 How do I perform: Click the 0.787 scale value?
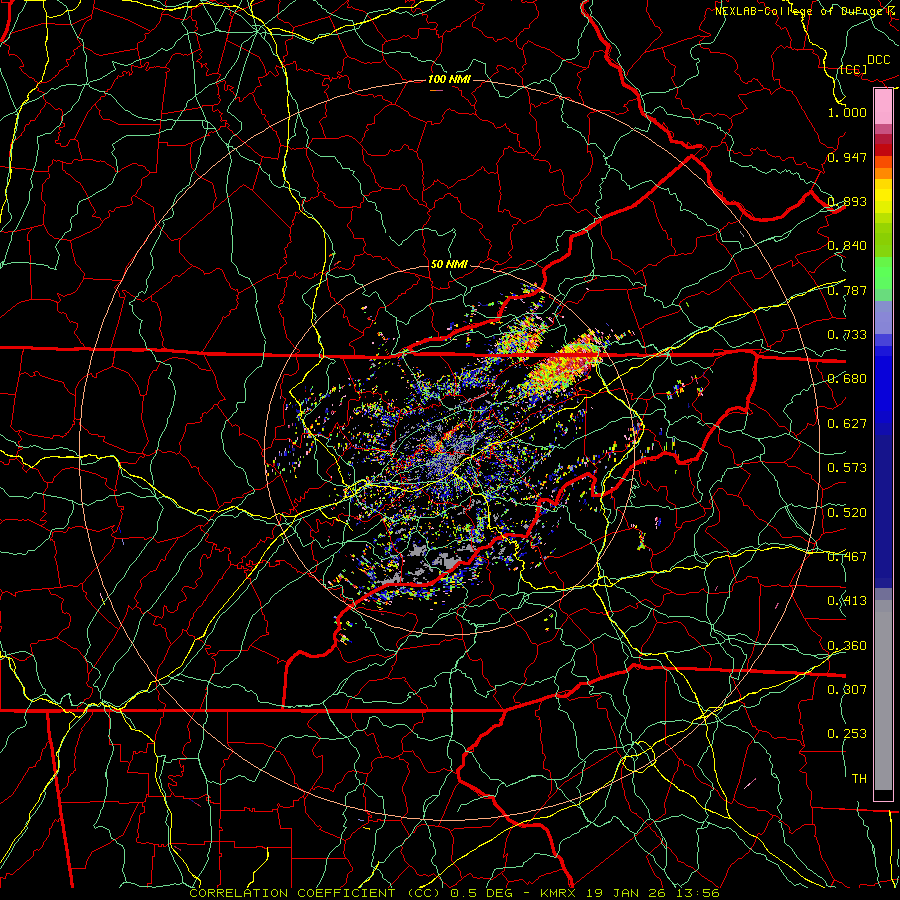pos(847,290)
